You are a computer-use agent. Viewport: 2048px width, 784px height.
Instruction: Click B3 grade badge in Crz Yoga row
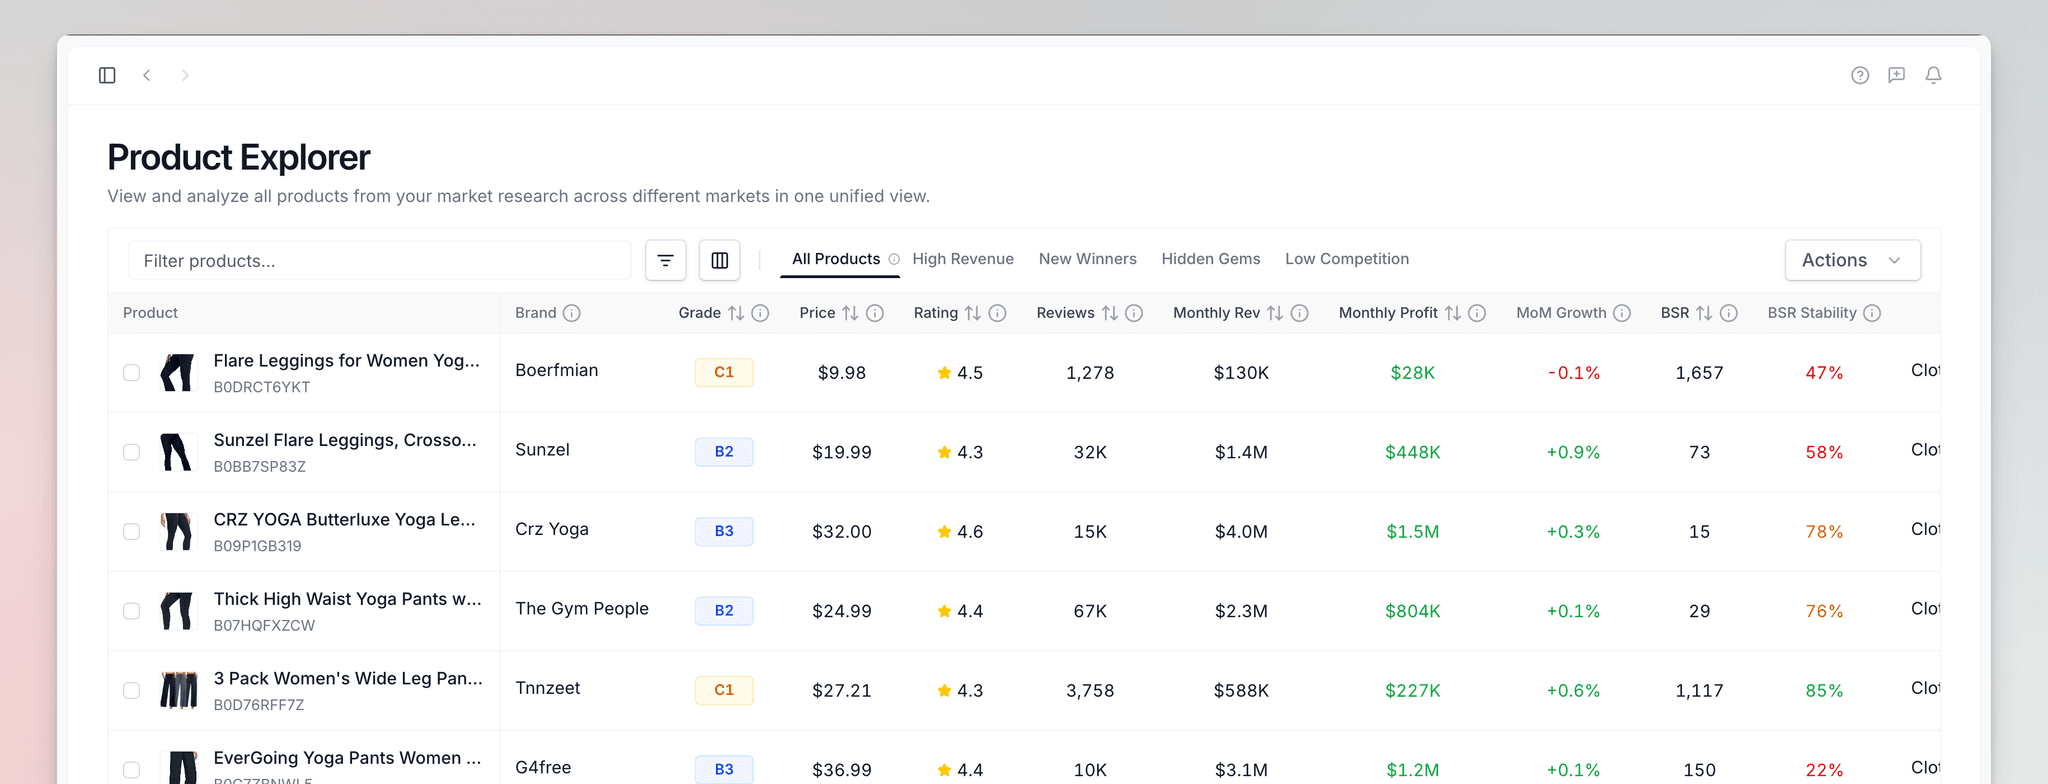tap(724, 531)
